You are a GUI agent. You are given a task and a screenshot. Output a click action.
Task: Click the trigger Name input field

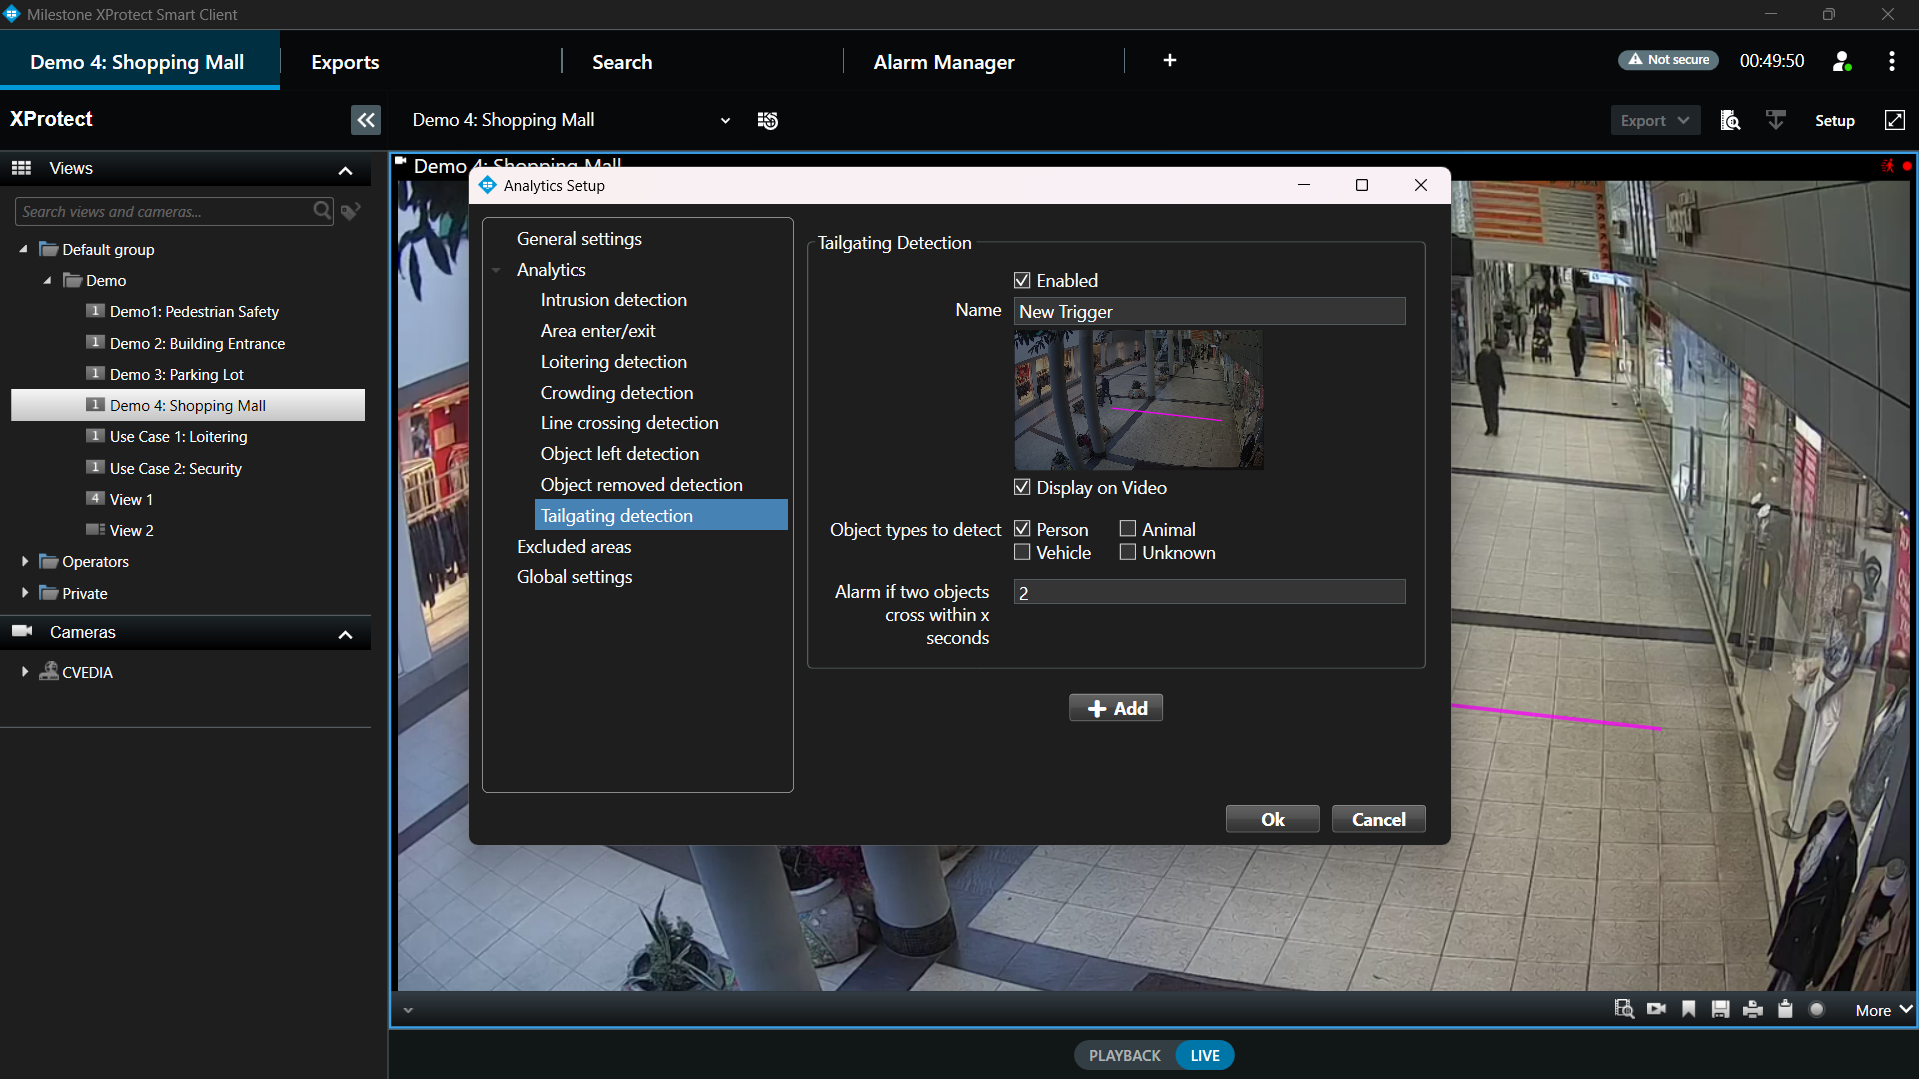1209,311
